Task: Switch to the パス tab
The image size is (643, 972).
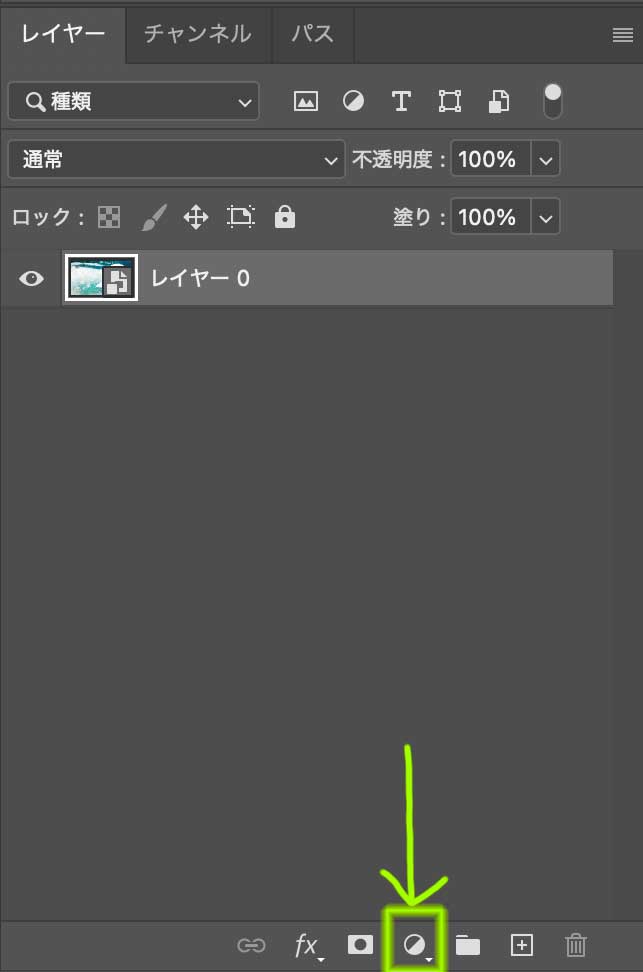Action: 313,34
